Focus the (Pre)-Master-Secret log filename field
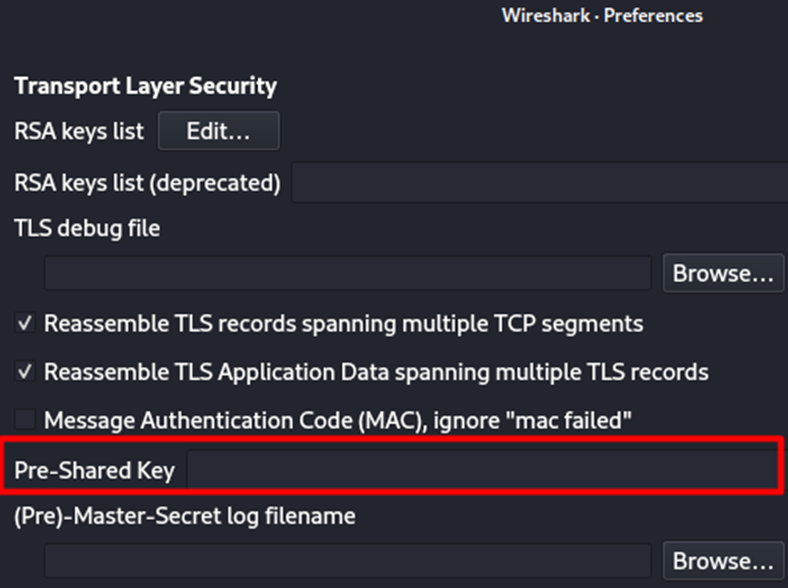The width and height of the screenshot is (788, 588). [x=348, y=561]
